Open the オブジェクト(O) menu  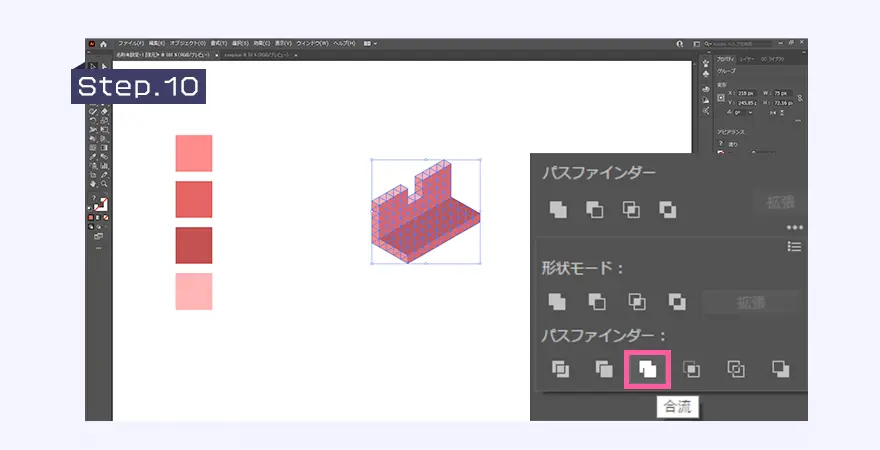[x=188, y=43]
